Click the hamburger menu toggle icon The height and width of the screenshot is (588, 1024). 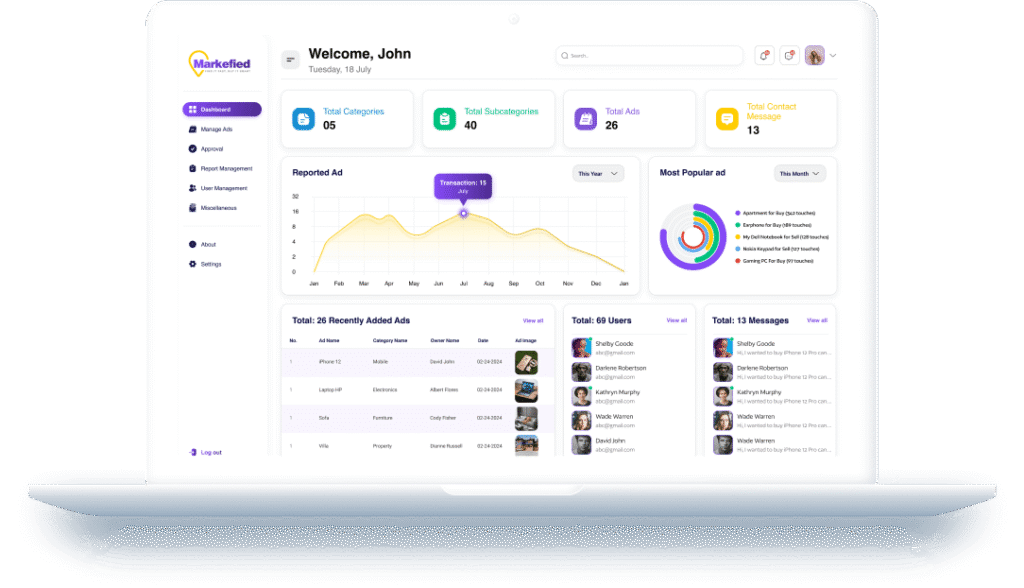291,60
